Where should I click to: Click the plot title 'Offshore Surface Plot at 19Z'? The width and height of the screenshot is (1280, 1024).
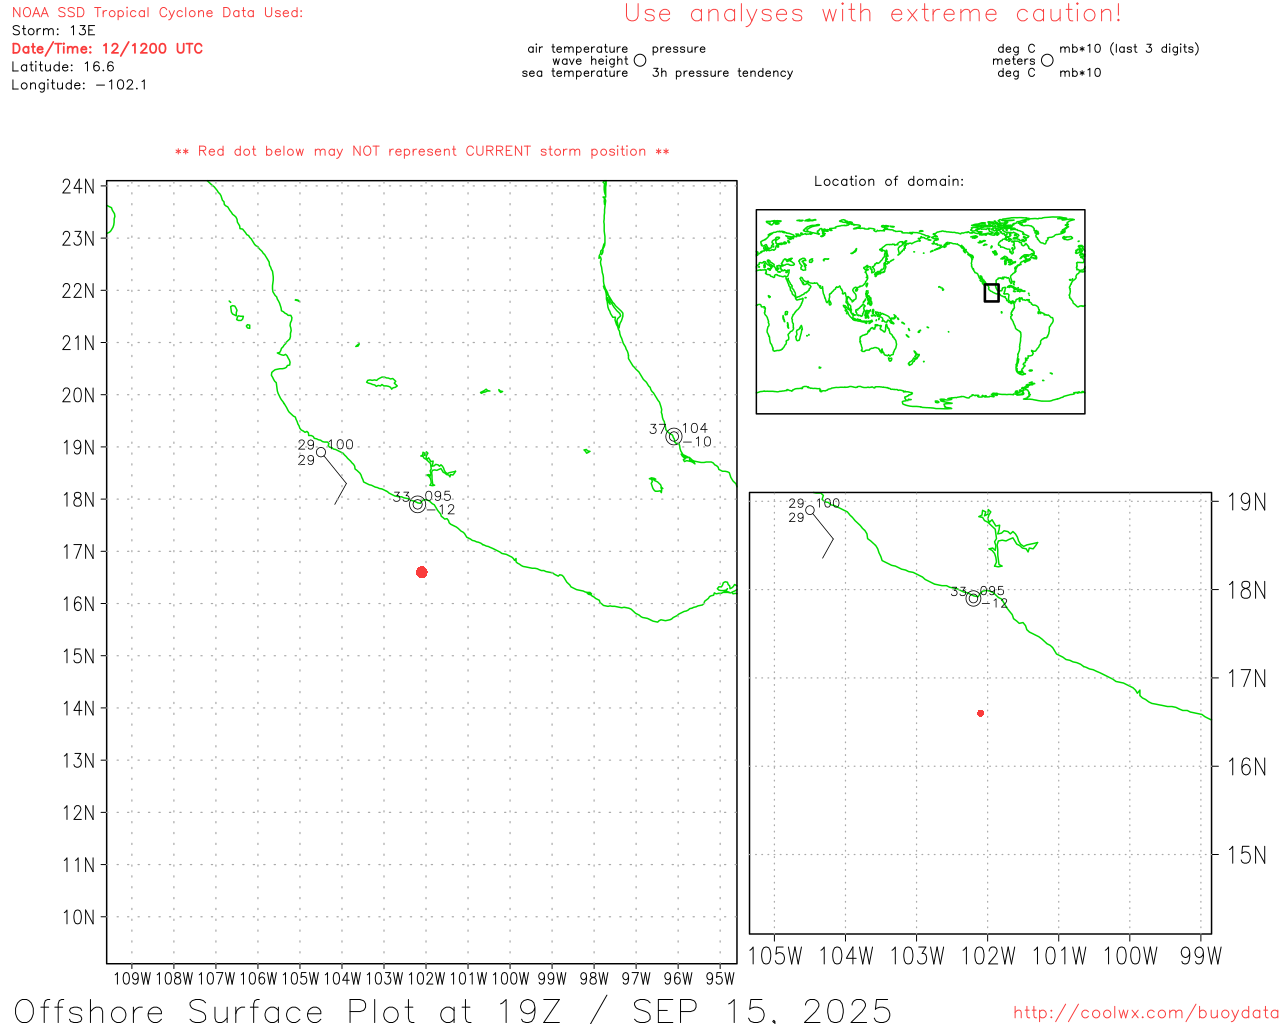pos(288,1010)
